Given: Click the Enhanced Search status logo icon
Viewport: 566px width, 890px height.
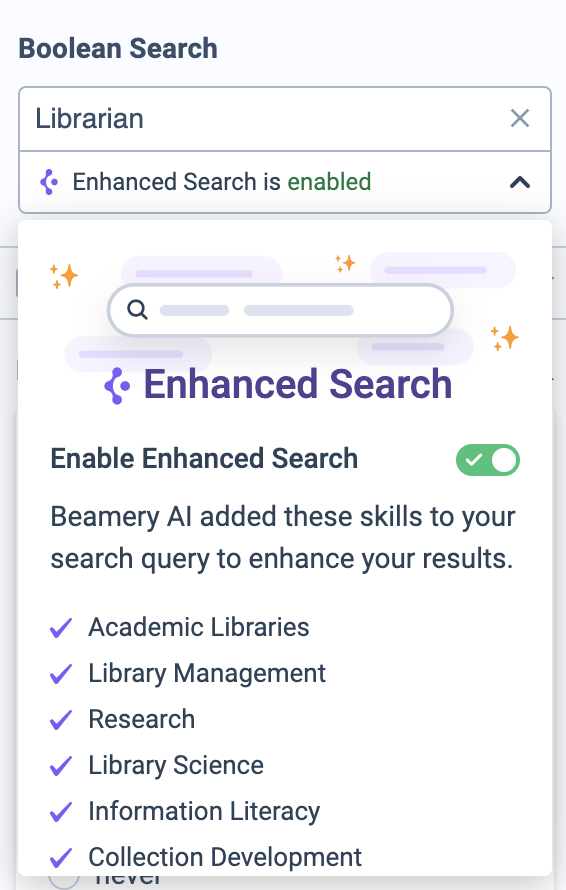Looking at the screenshot, I should [x=49, y=182].
